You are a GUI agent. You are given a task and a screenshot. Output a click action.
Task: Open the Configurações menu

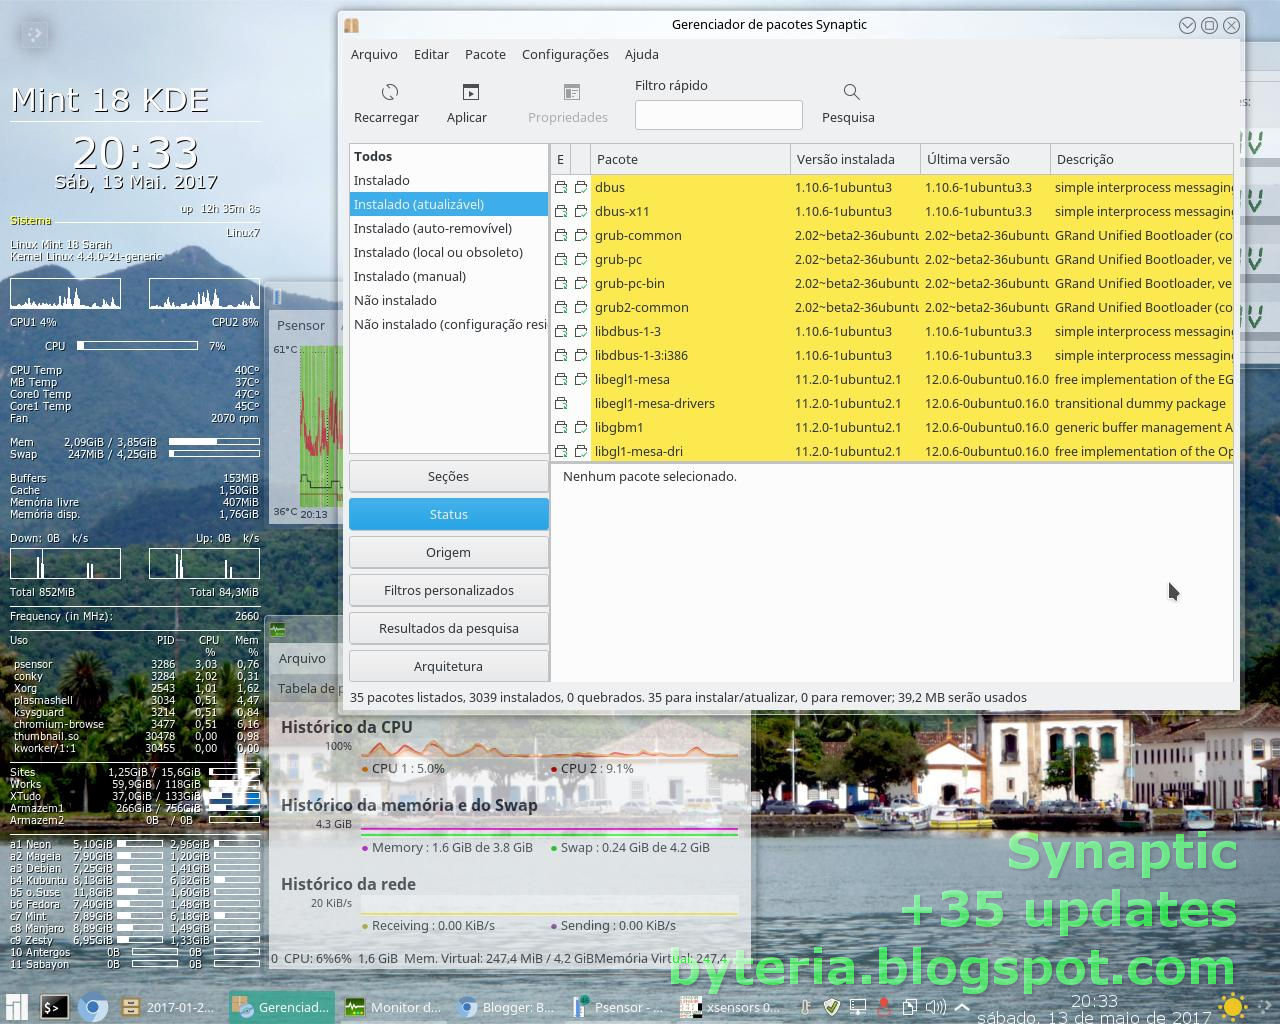click(565, 54)
